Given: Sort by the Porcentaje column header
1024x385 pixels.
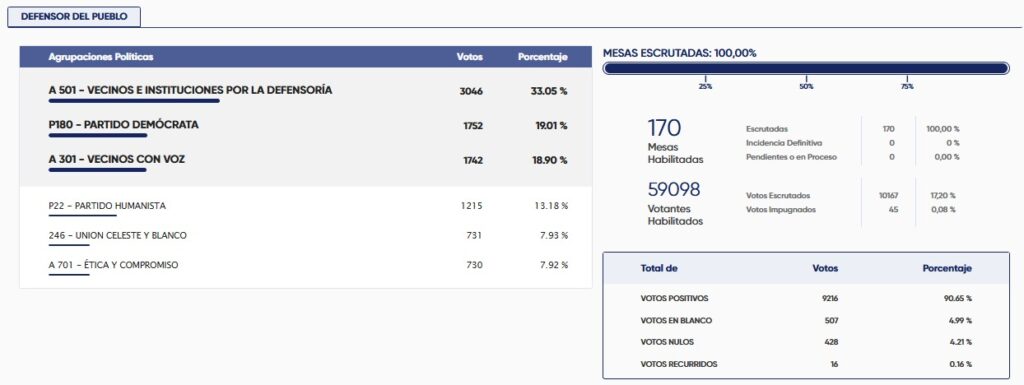Looking at the screenshot, I should [x=543, y=57].
